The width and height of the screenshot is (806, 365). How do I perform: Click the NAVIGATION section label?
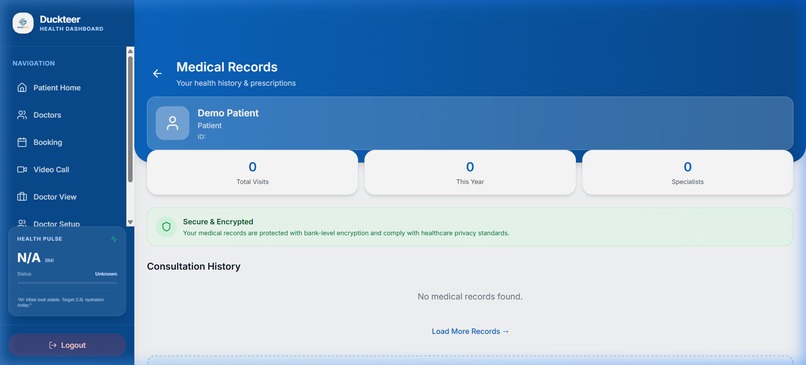(34, 63)
